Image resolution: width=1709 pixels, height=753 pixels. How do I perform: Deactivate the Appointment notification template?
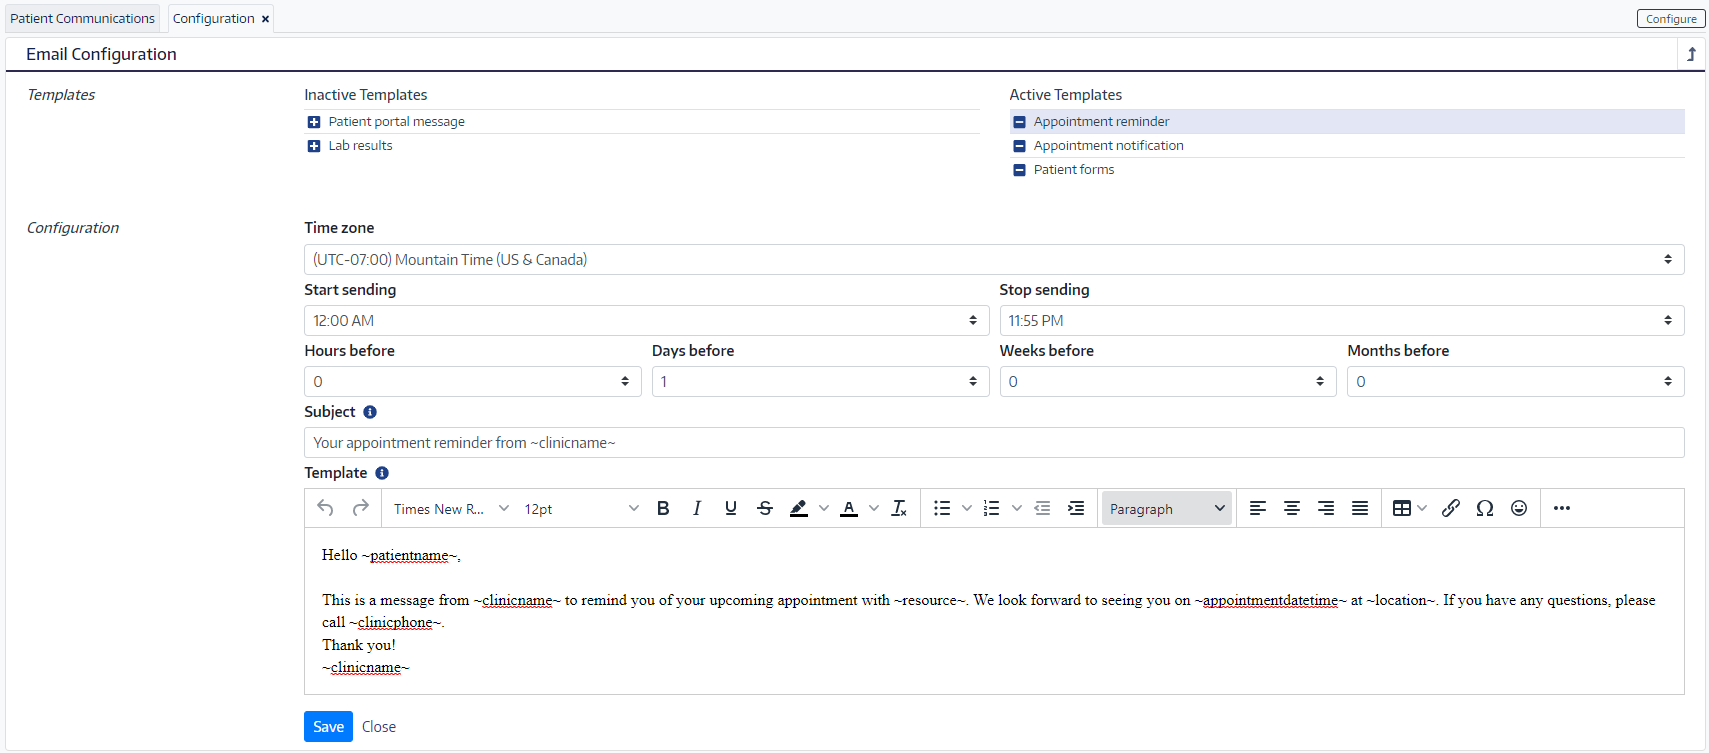point(1019,146)
